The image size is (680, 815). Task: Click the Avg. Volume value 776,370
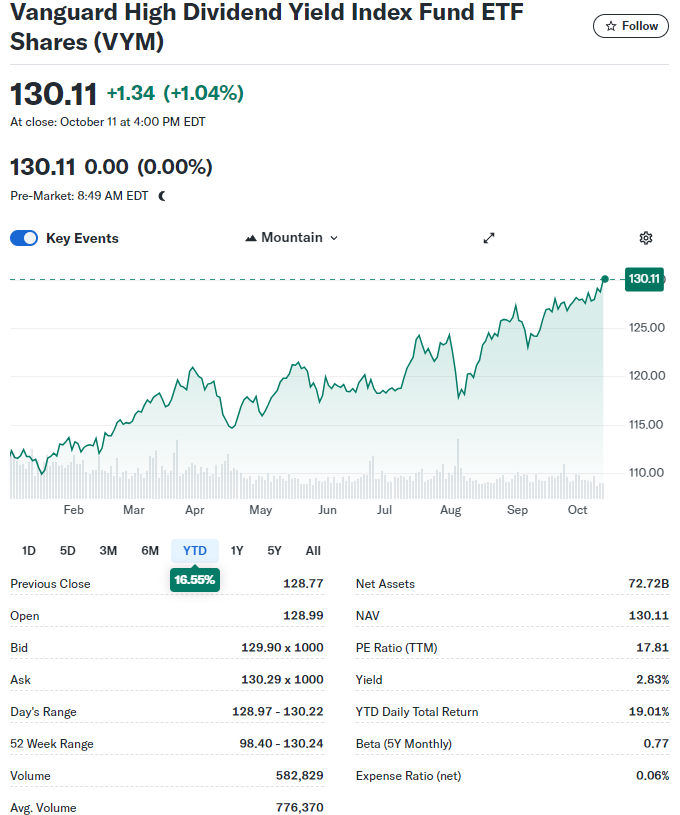pos(299,807)
